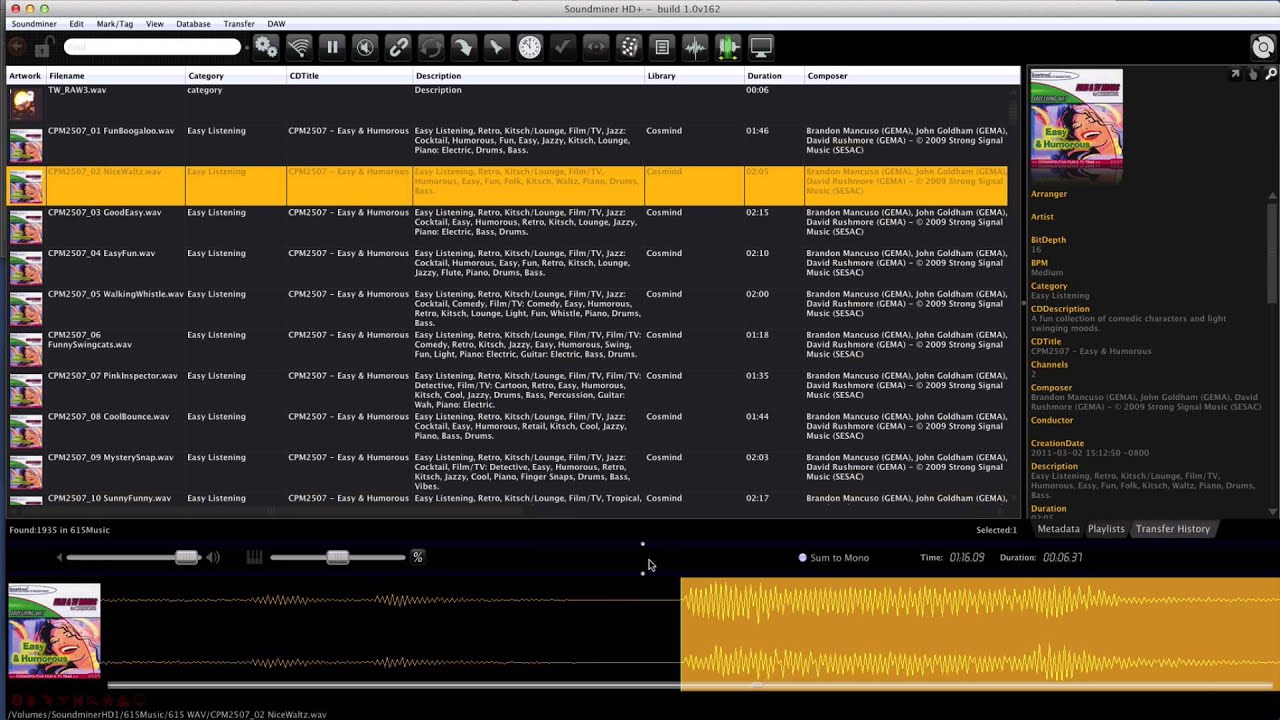Select the CPM2507_07 PinkInspector.wav file
1280x720 pixels.
pyautogui.click(x=112, y=376)
